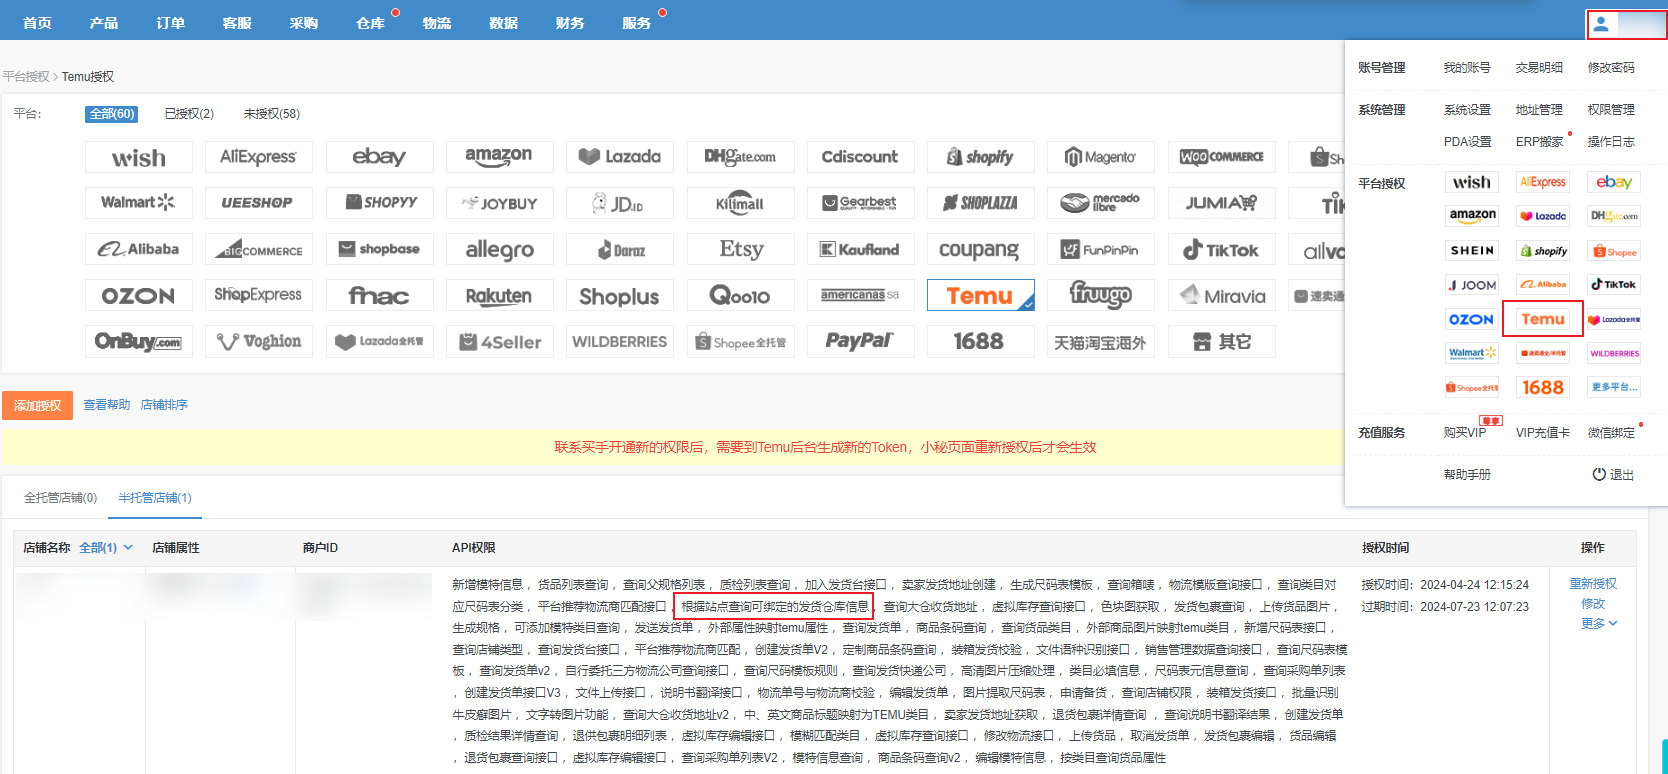The image size is (1668, 774).
Task: Filter platforms by 未授权(58)
Action: (x=272, y=114)
